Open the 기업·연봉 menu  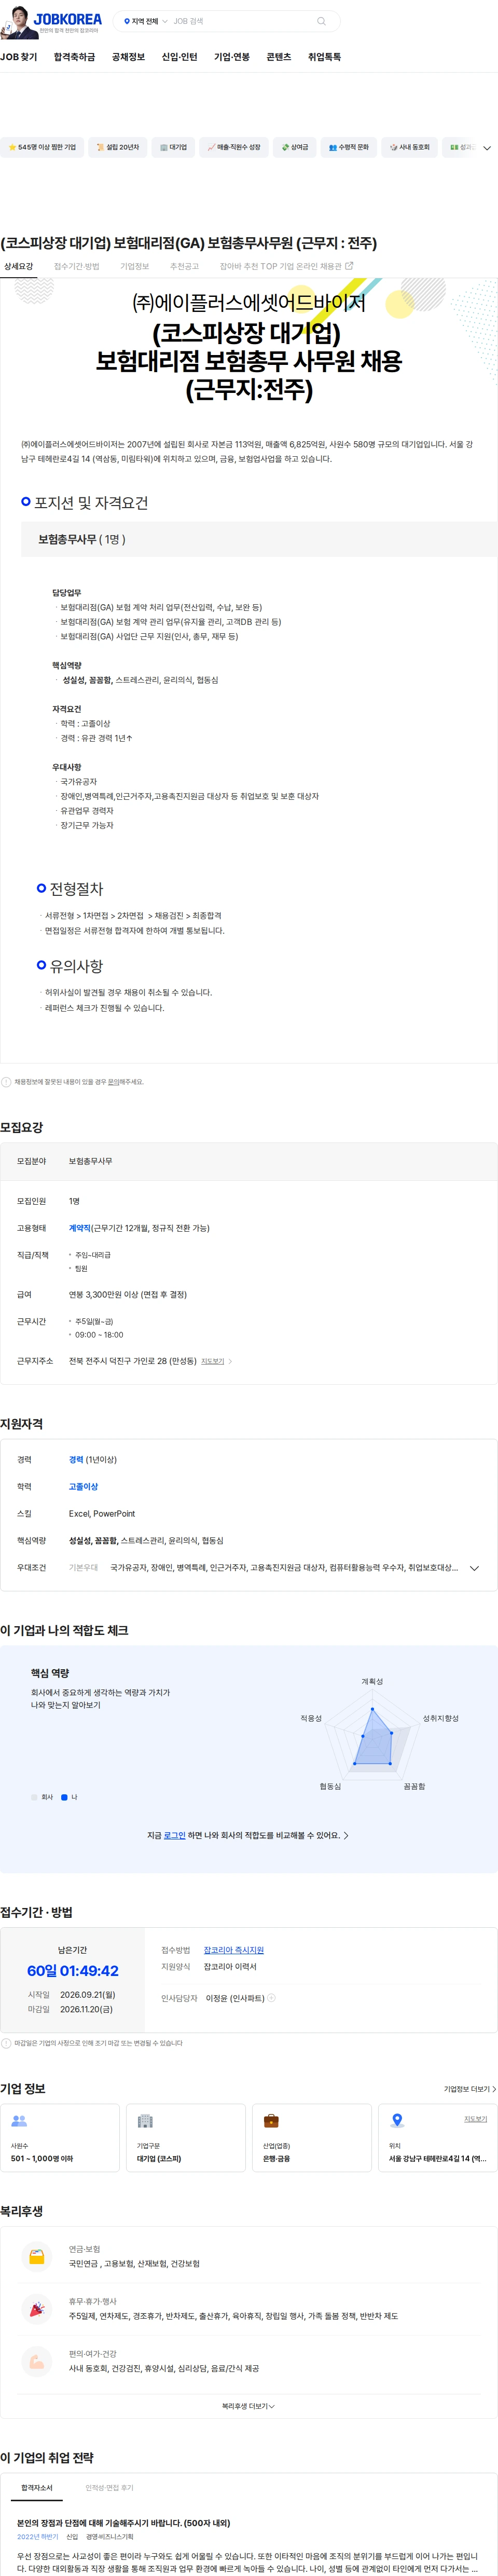(x=232, y=57)
